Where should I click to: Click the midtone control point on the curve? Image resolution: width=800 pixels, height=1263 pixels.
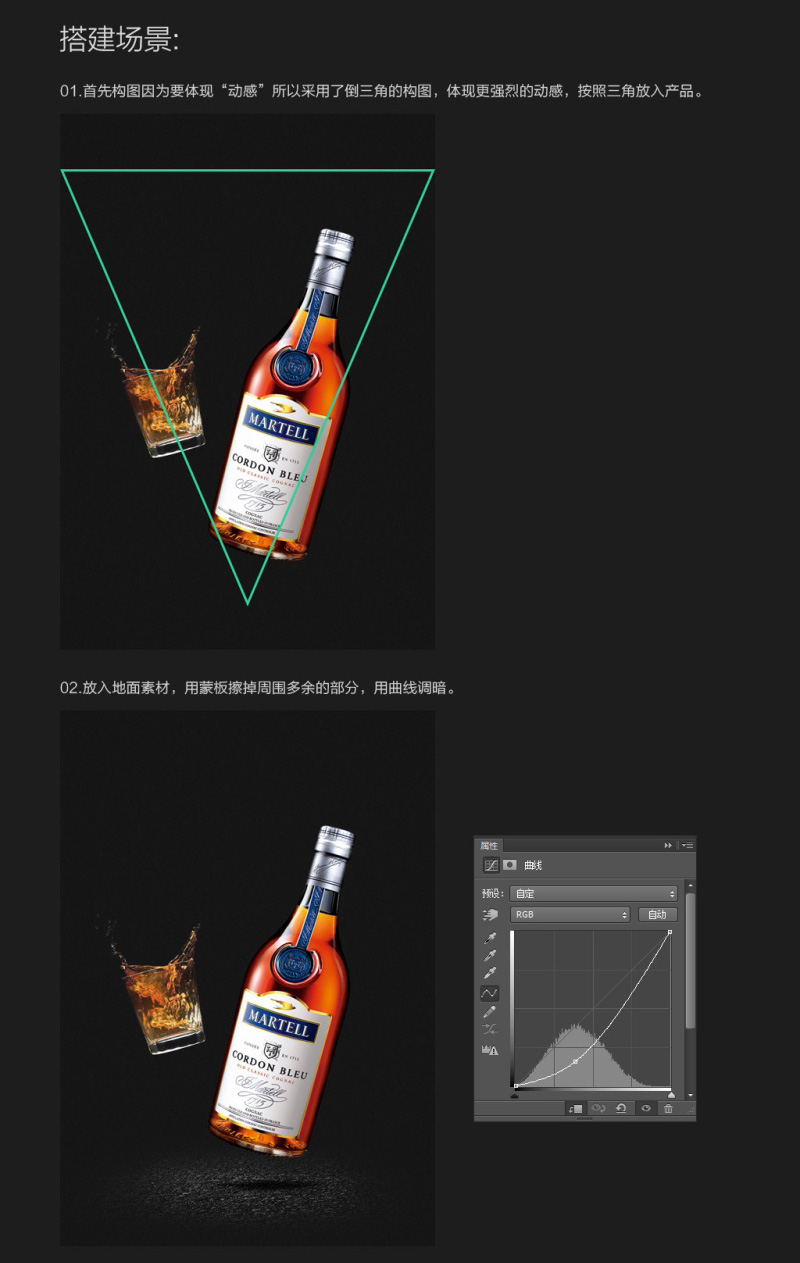[575, 1061]
